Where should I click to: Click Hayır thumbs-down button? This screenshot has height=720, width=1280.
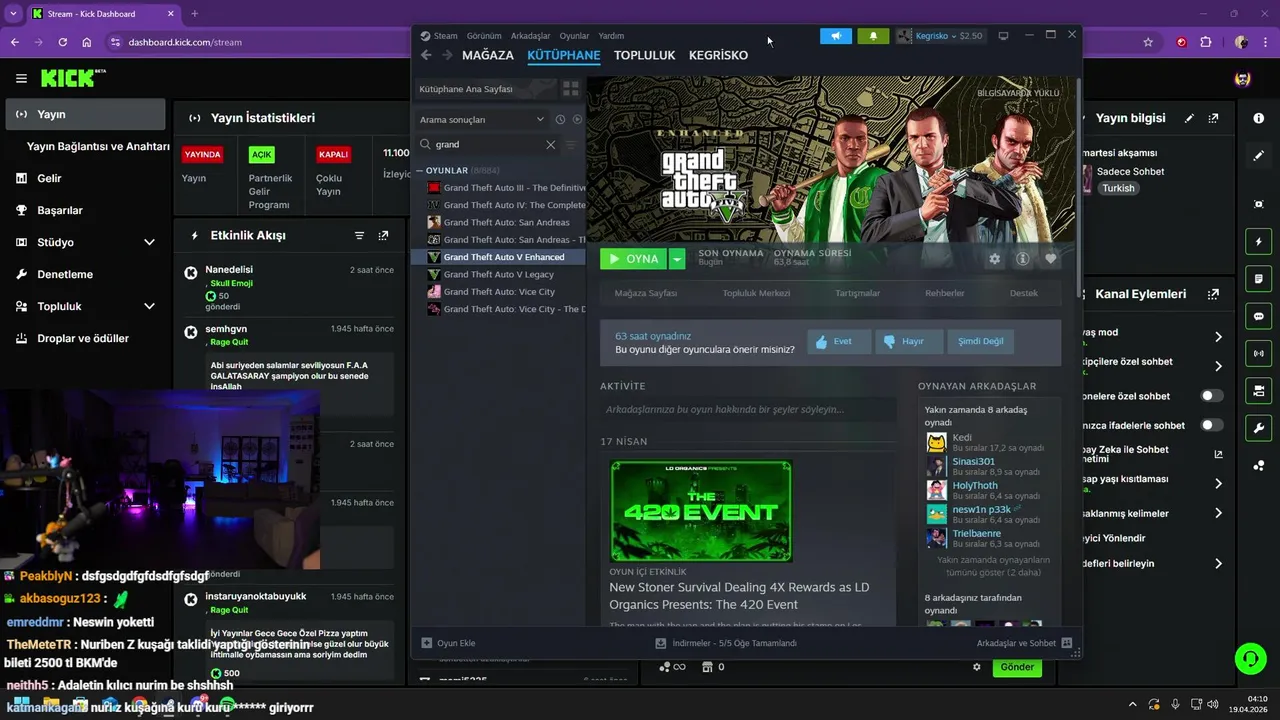click(909, 341)
